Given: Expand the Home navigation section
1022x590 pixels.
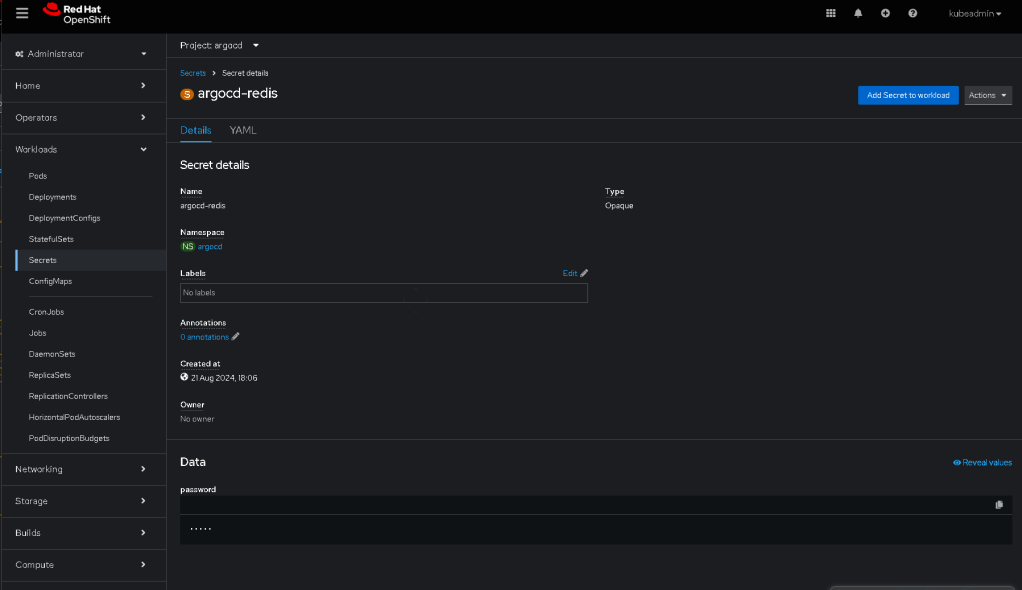Looking at the screenshot, I should click(x=81, y=85).
